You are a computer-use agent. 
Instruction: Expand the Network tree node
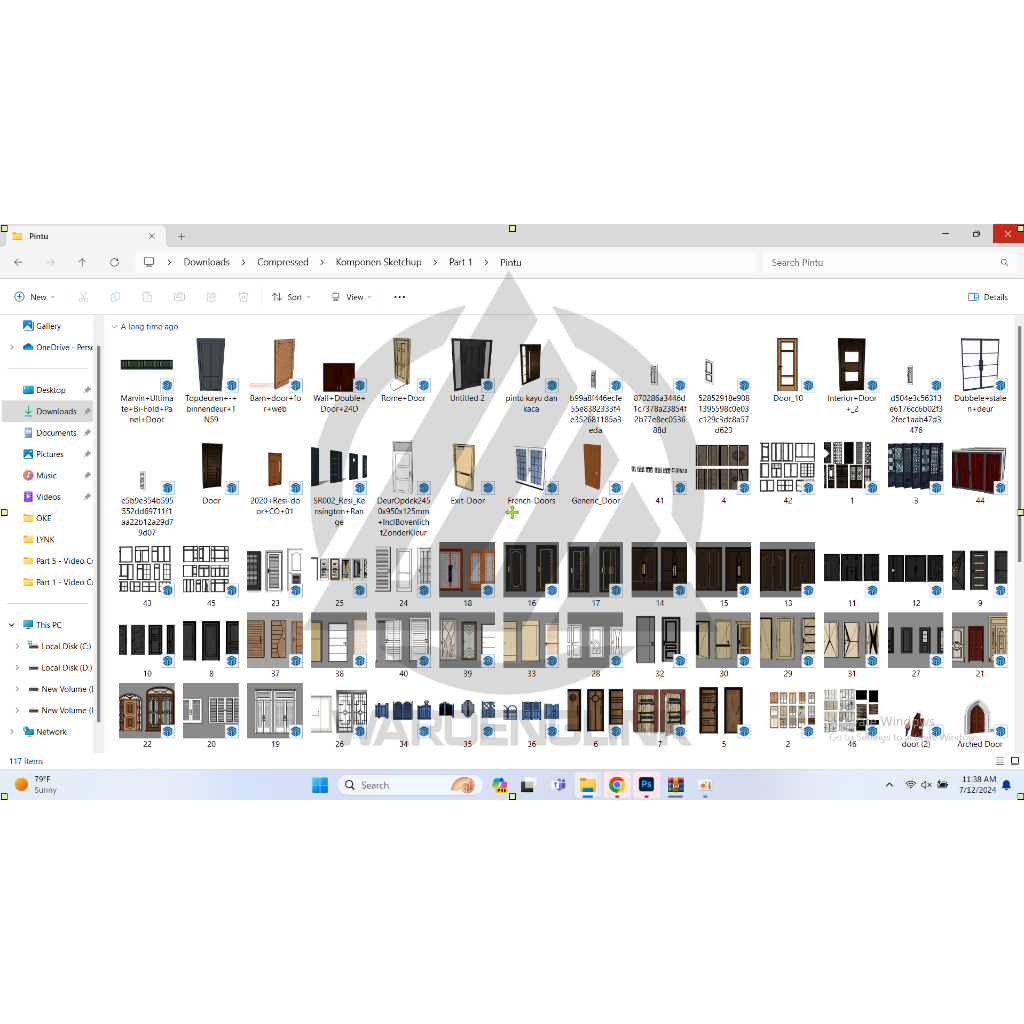[x=12, y=732]
